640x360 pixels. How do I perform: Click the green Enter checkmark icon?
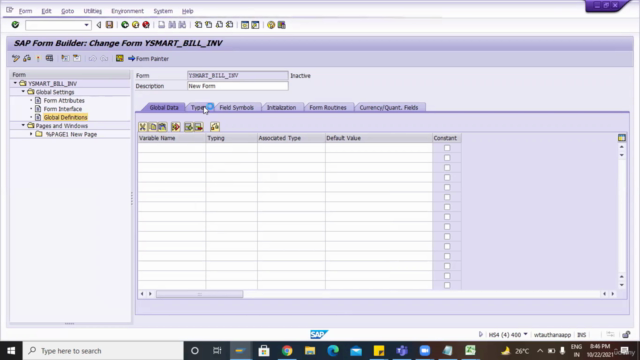(x=15, y=25)
